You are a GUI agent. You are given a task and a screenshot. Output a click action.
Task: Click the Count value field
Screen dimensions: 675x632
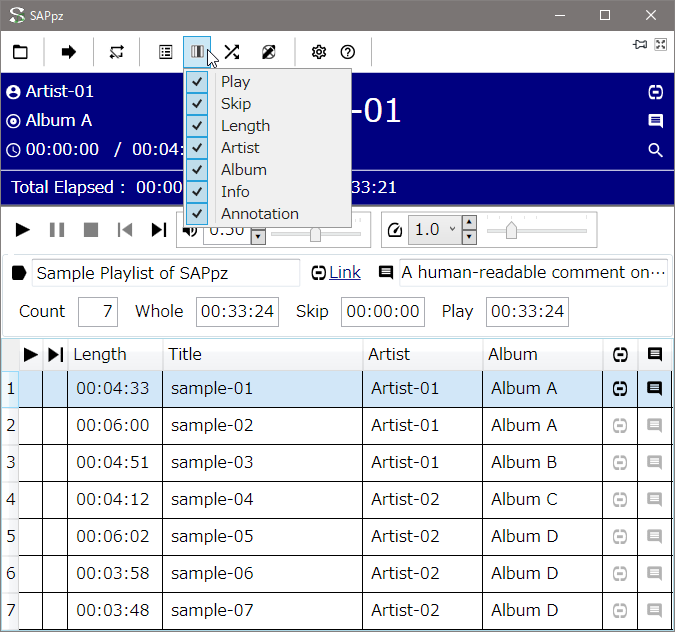tap(98, 311)
